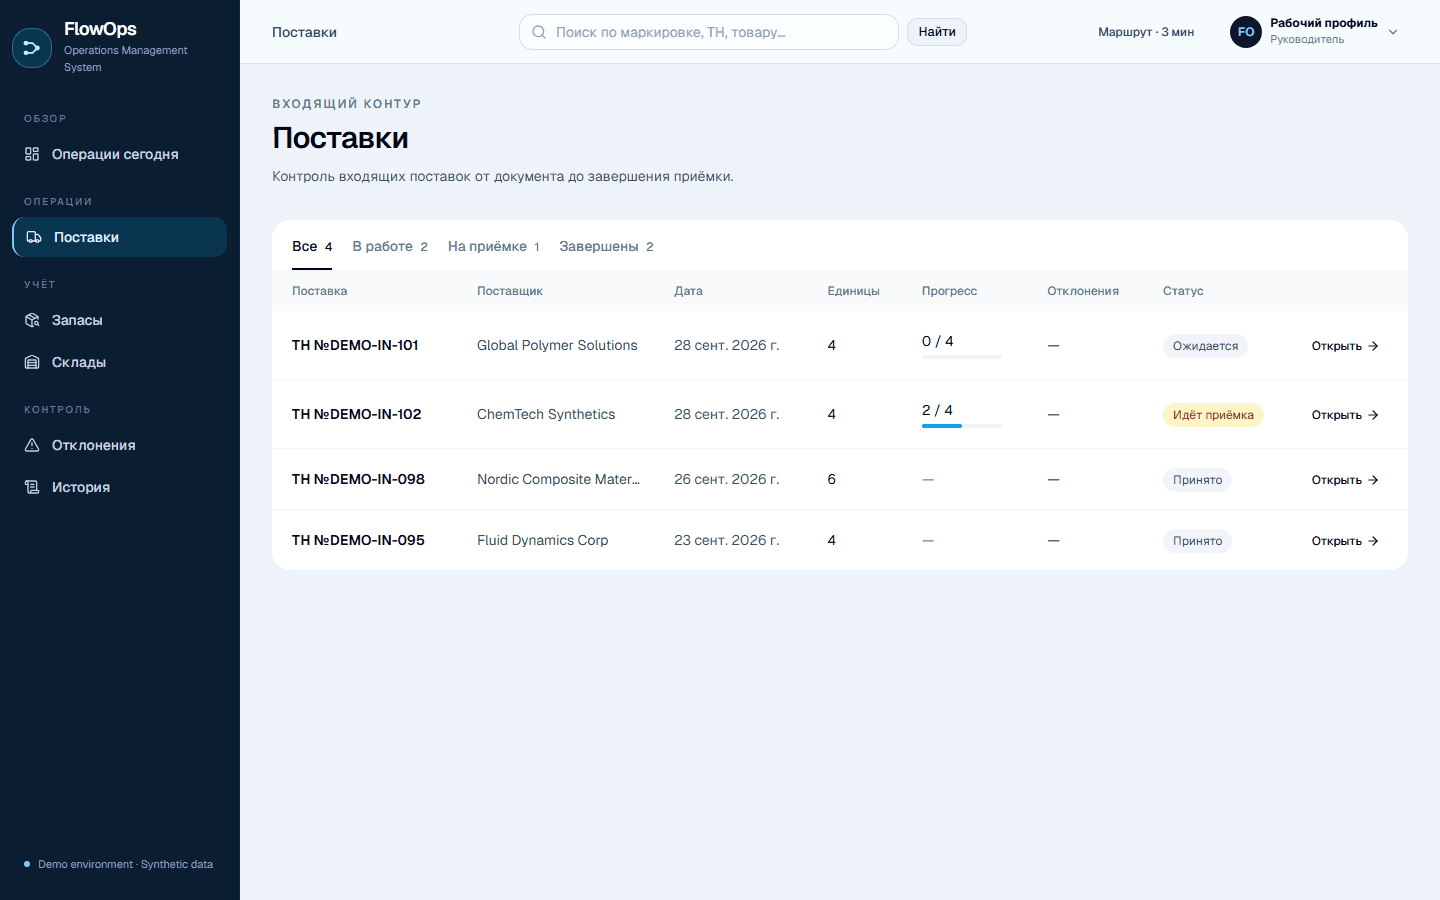Click the Прогресс column header
This screenshot has height=900, width=1440.
(949, 291)
